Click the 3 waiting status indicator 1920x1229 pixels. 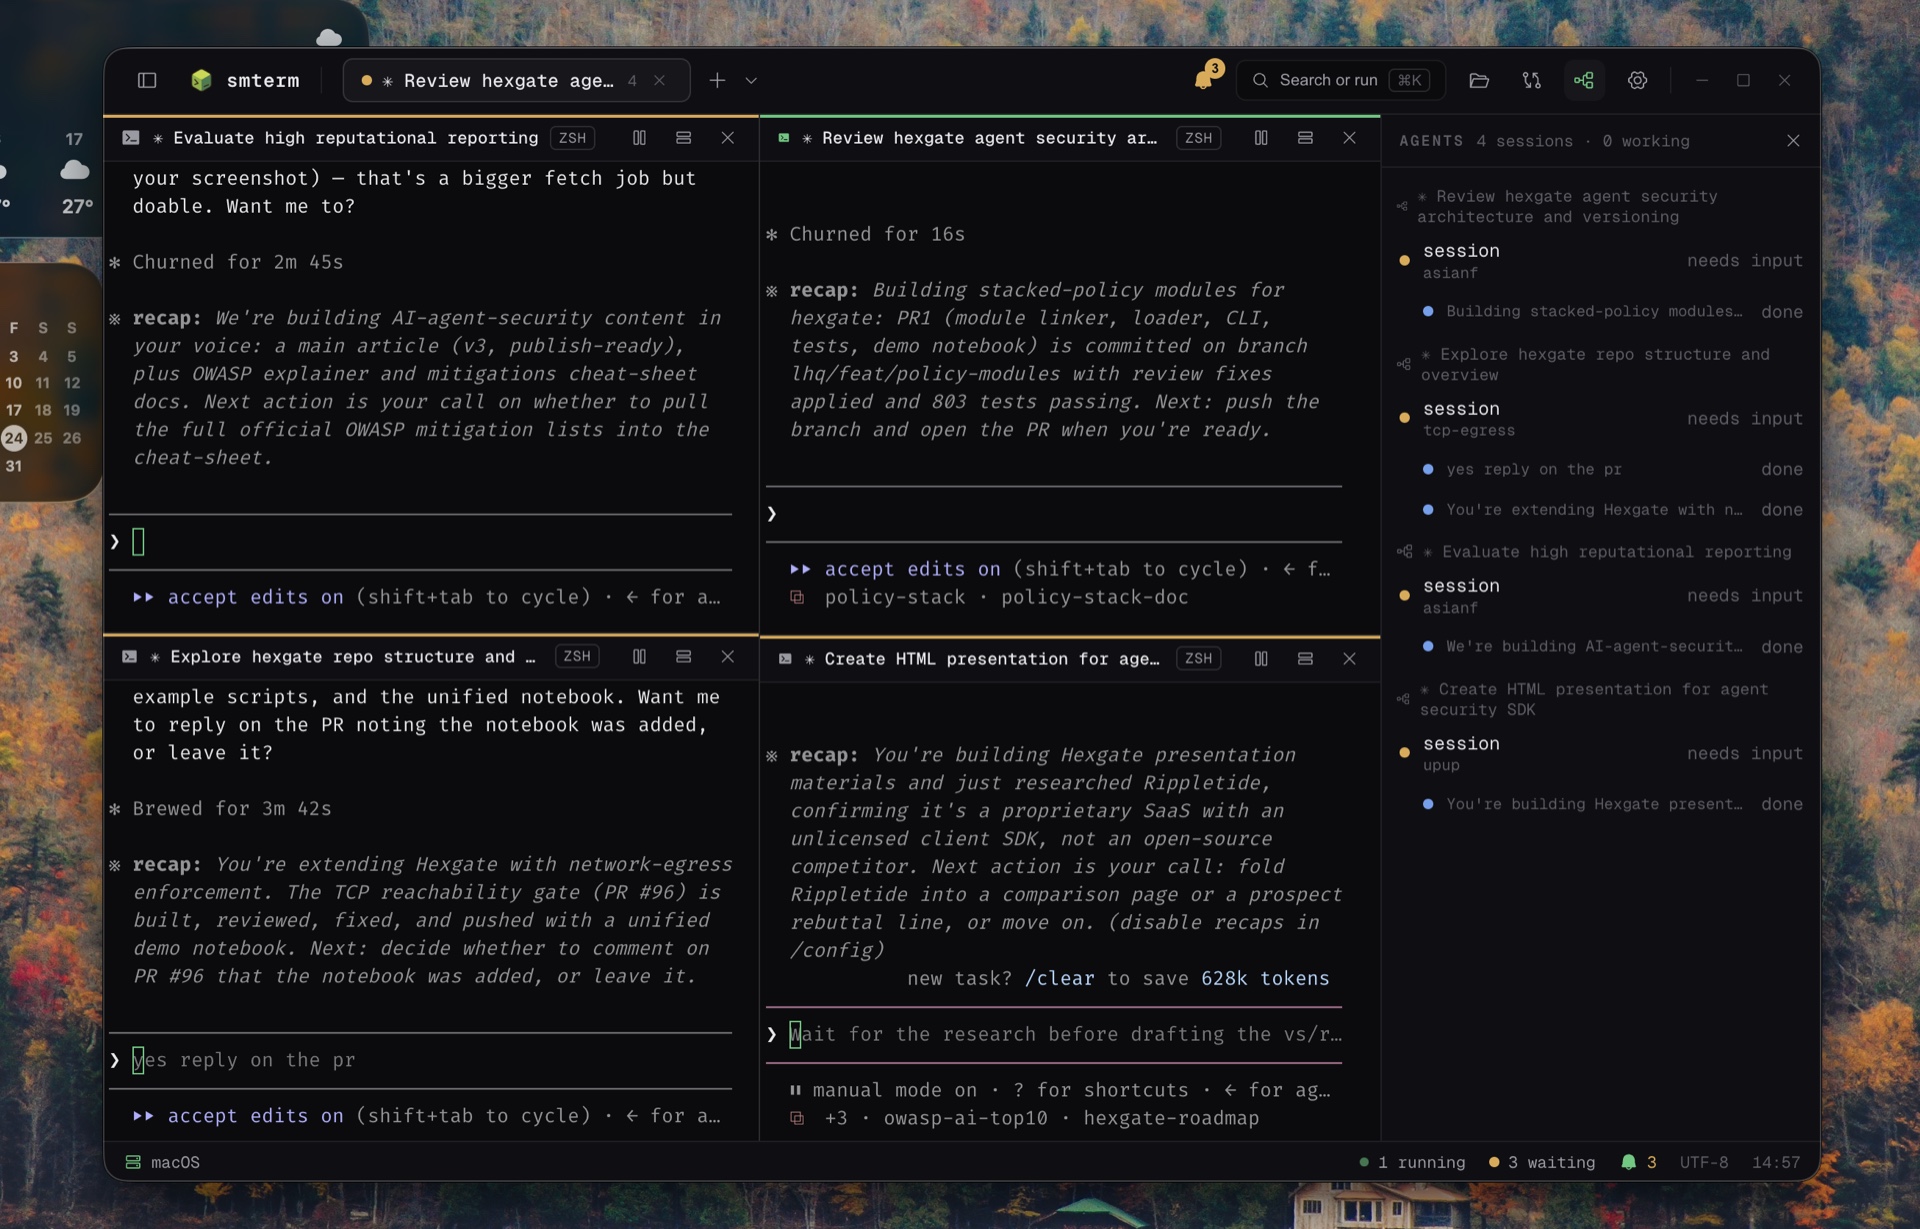click(x=1541, y=1162)
